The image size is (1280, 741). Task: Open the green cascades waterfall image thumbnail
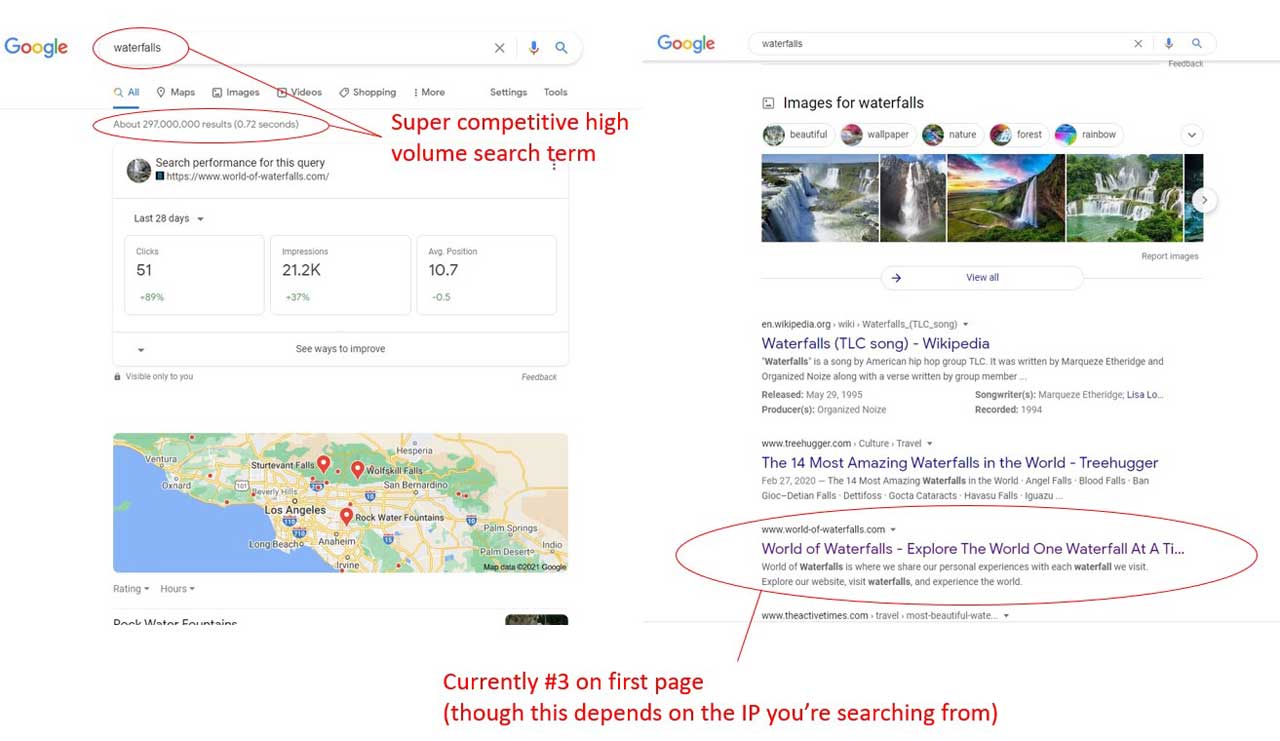1125,198
